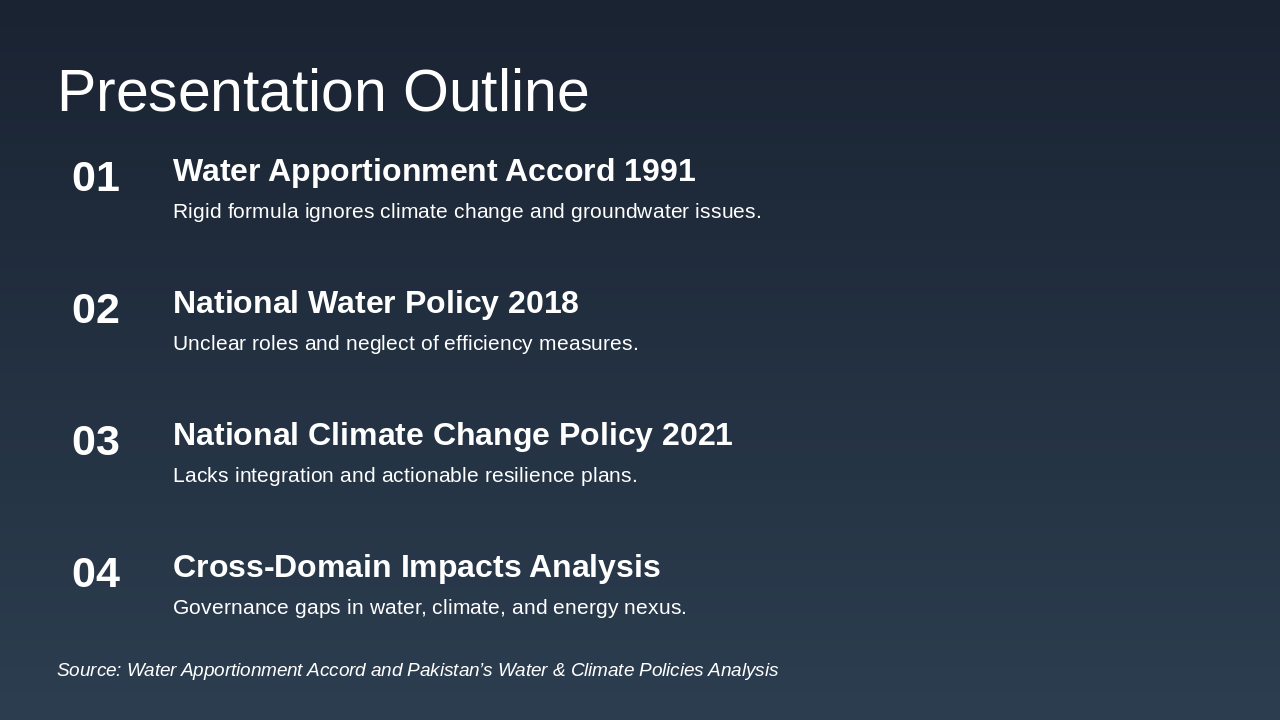Image resolution: width=1280 pixels, height=720 pixels.
Task: Click the word Outline in the title
Action: coord(496,91)
